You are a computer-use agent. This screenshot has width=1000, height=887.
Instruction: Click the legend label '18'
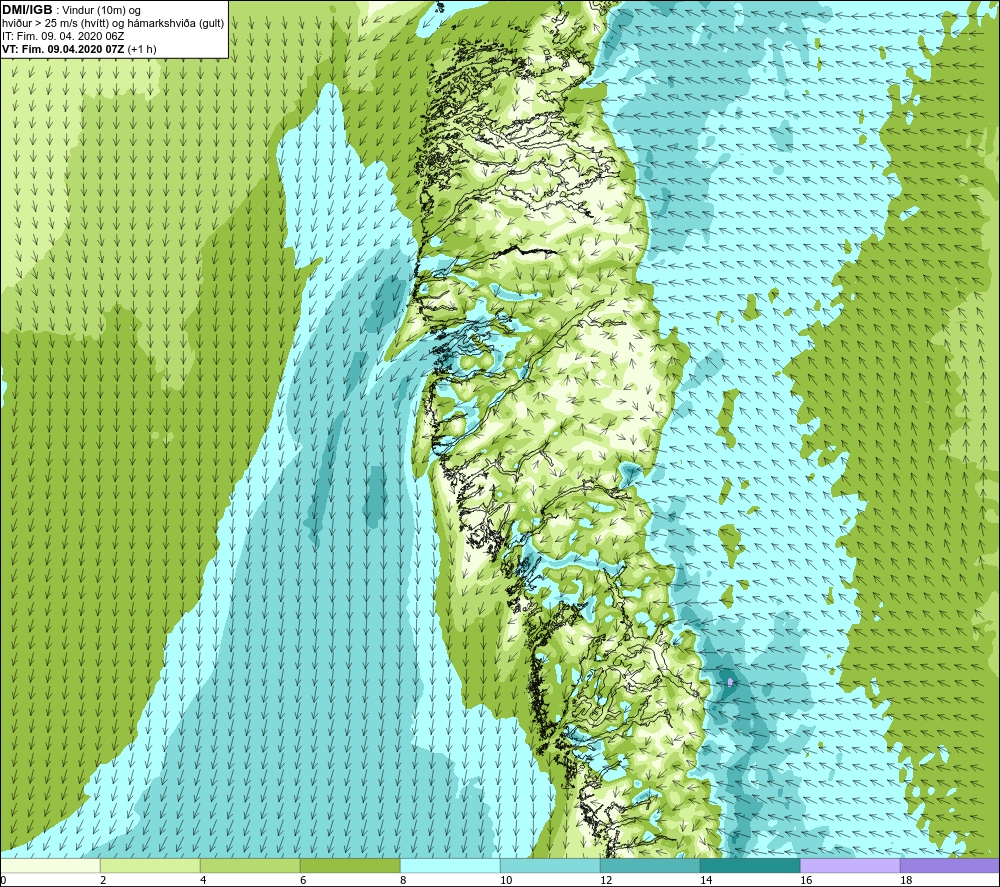click(906, 880)
